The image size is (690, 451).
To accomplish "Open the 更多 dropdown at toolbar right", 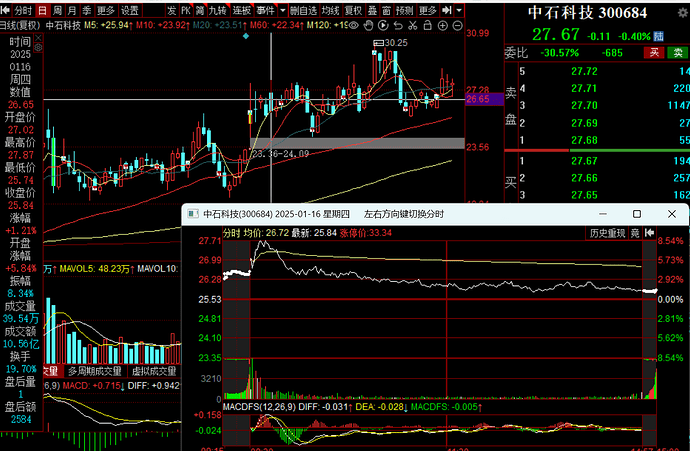I will (430, 9).
